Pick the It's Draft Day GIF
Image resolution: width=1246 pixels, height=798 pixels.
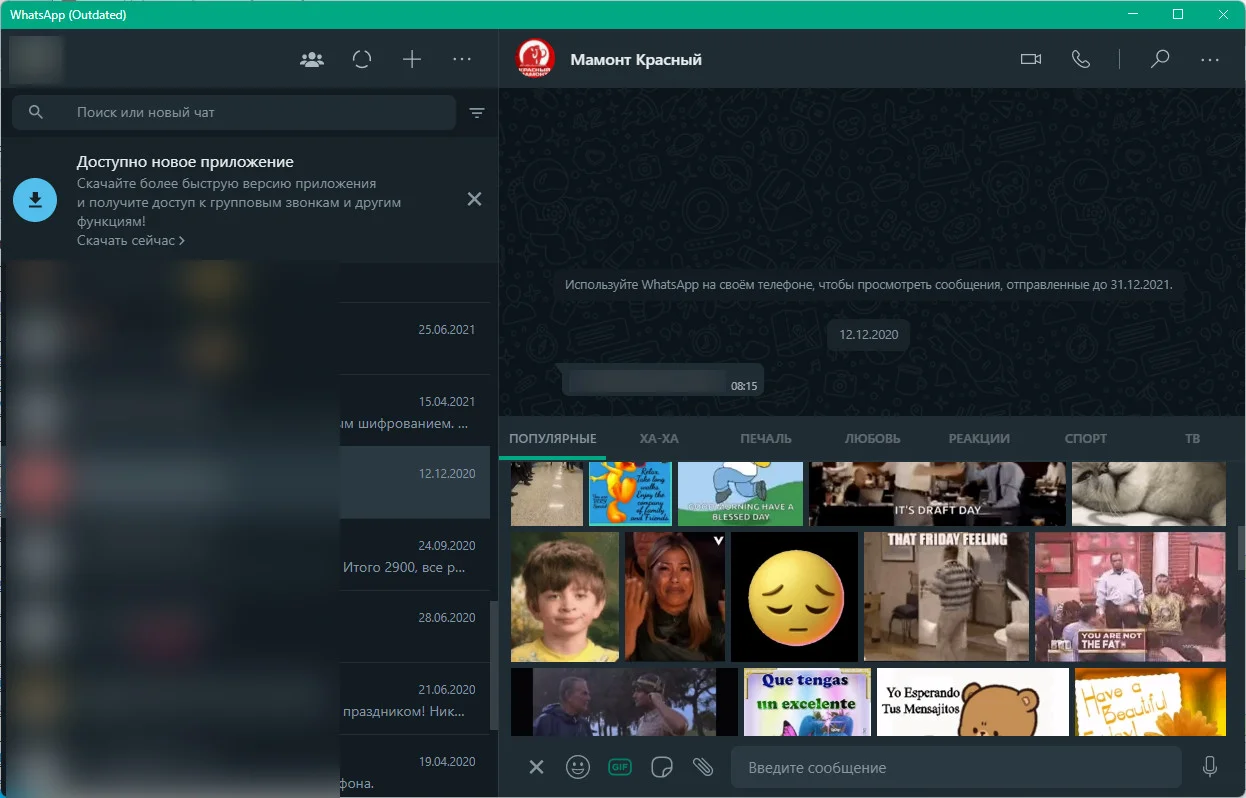coord(937,494)
